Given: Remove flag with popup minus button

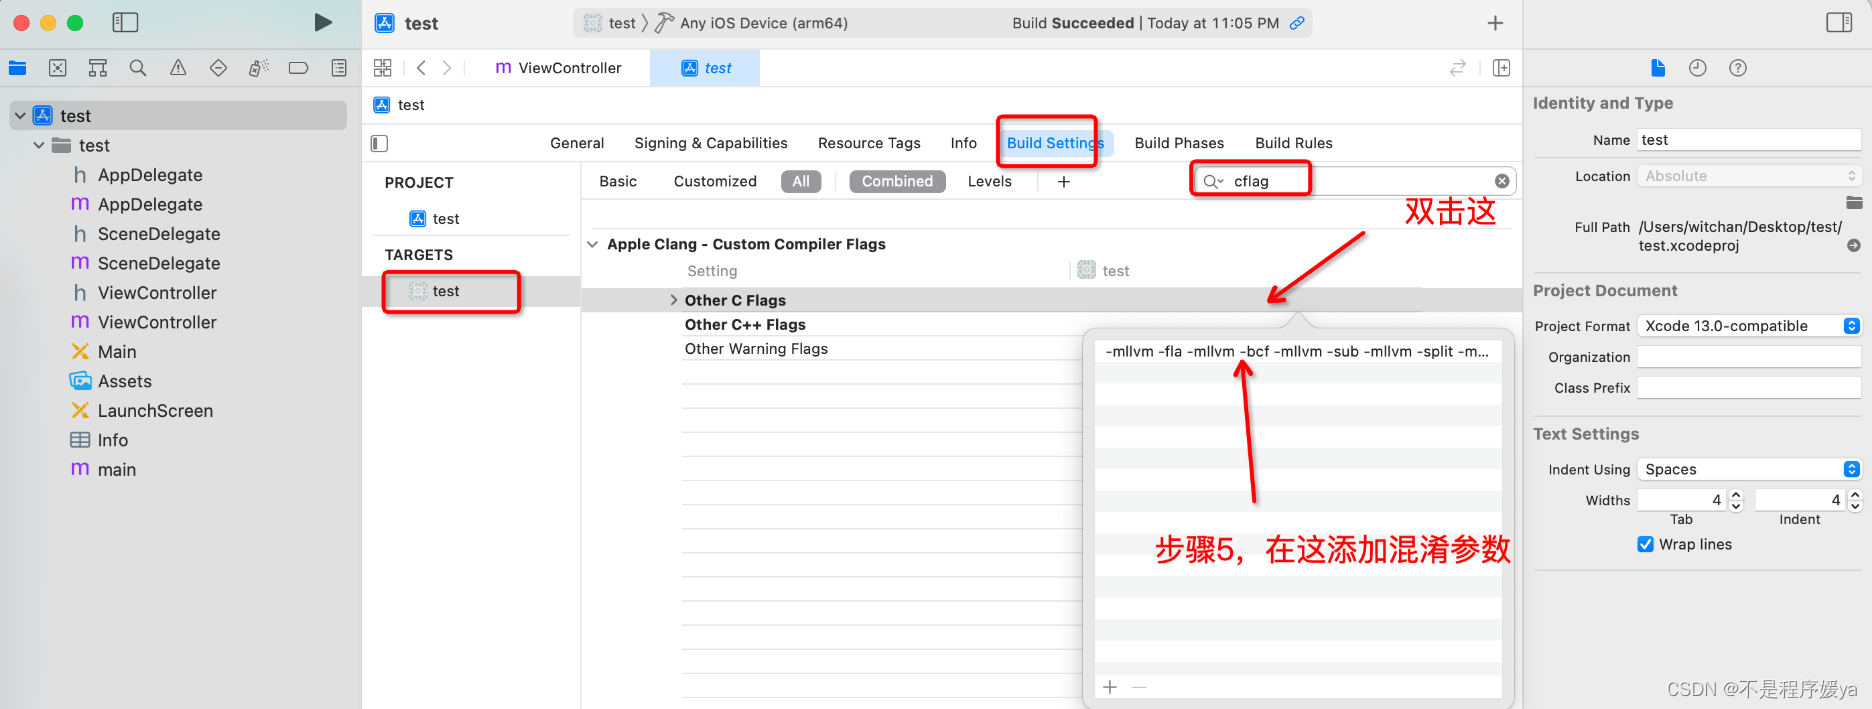Looking at the screenshot, I should [x=1139, y=687].
